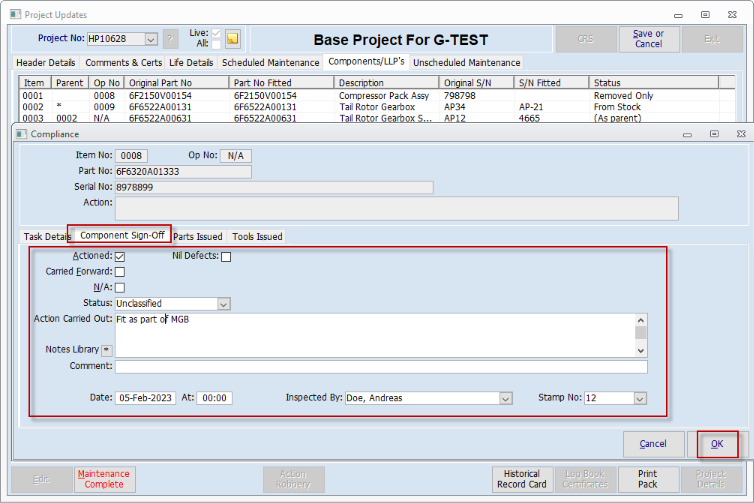Toggle the Actioned checkbox
The height and width of the screenshot is (503, 754).
point(120,257)
